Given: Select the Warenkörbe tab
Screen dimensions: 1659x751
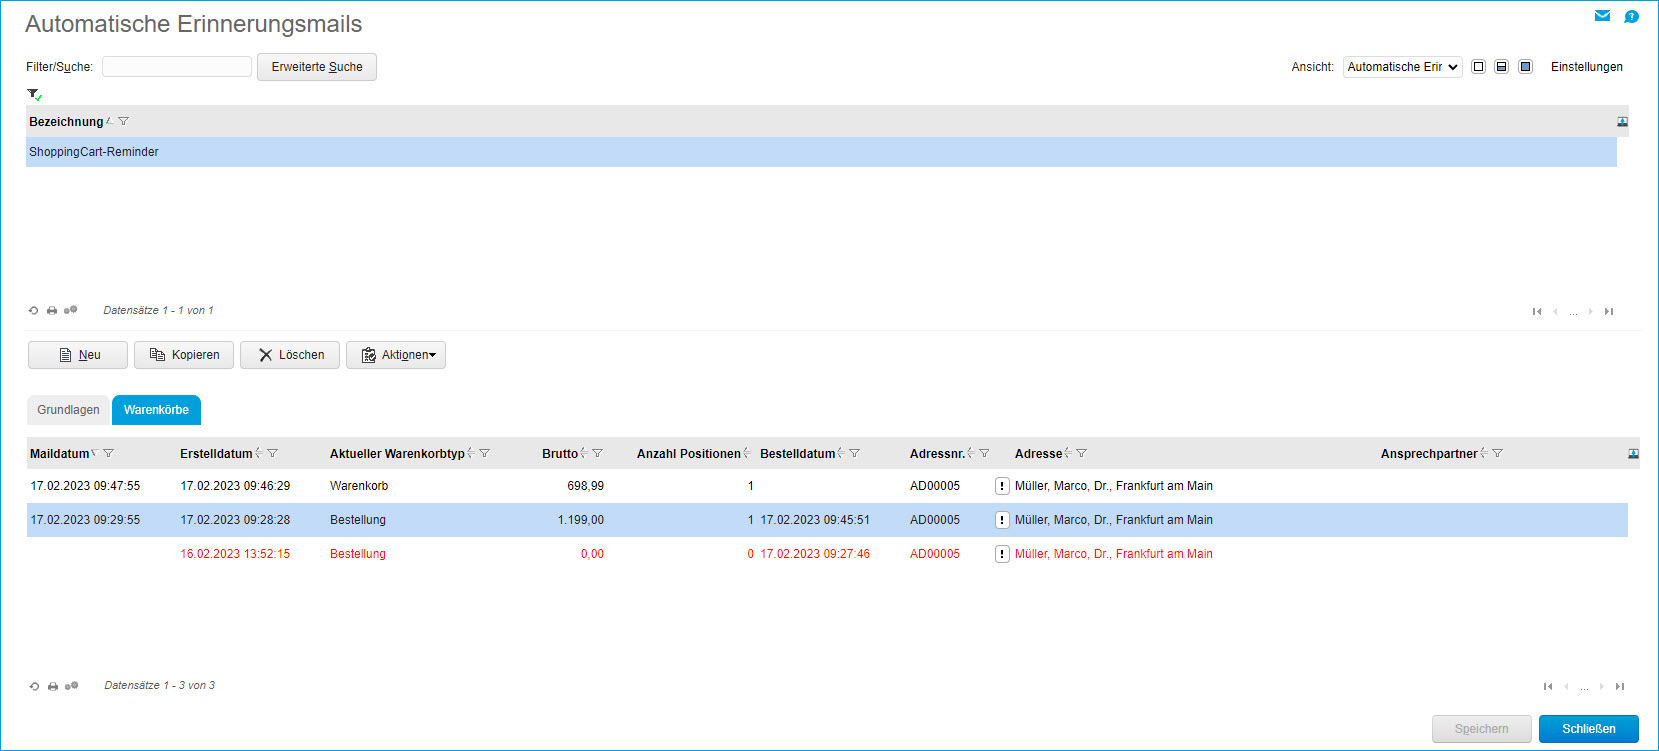Looking at the screenshot, I should pos(156,410).
